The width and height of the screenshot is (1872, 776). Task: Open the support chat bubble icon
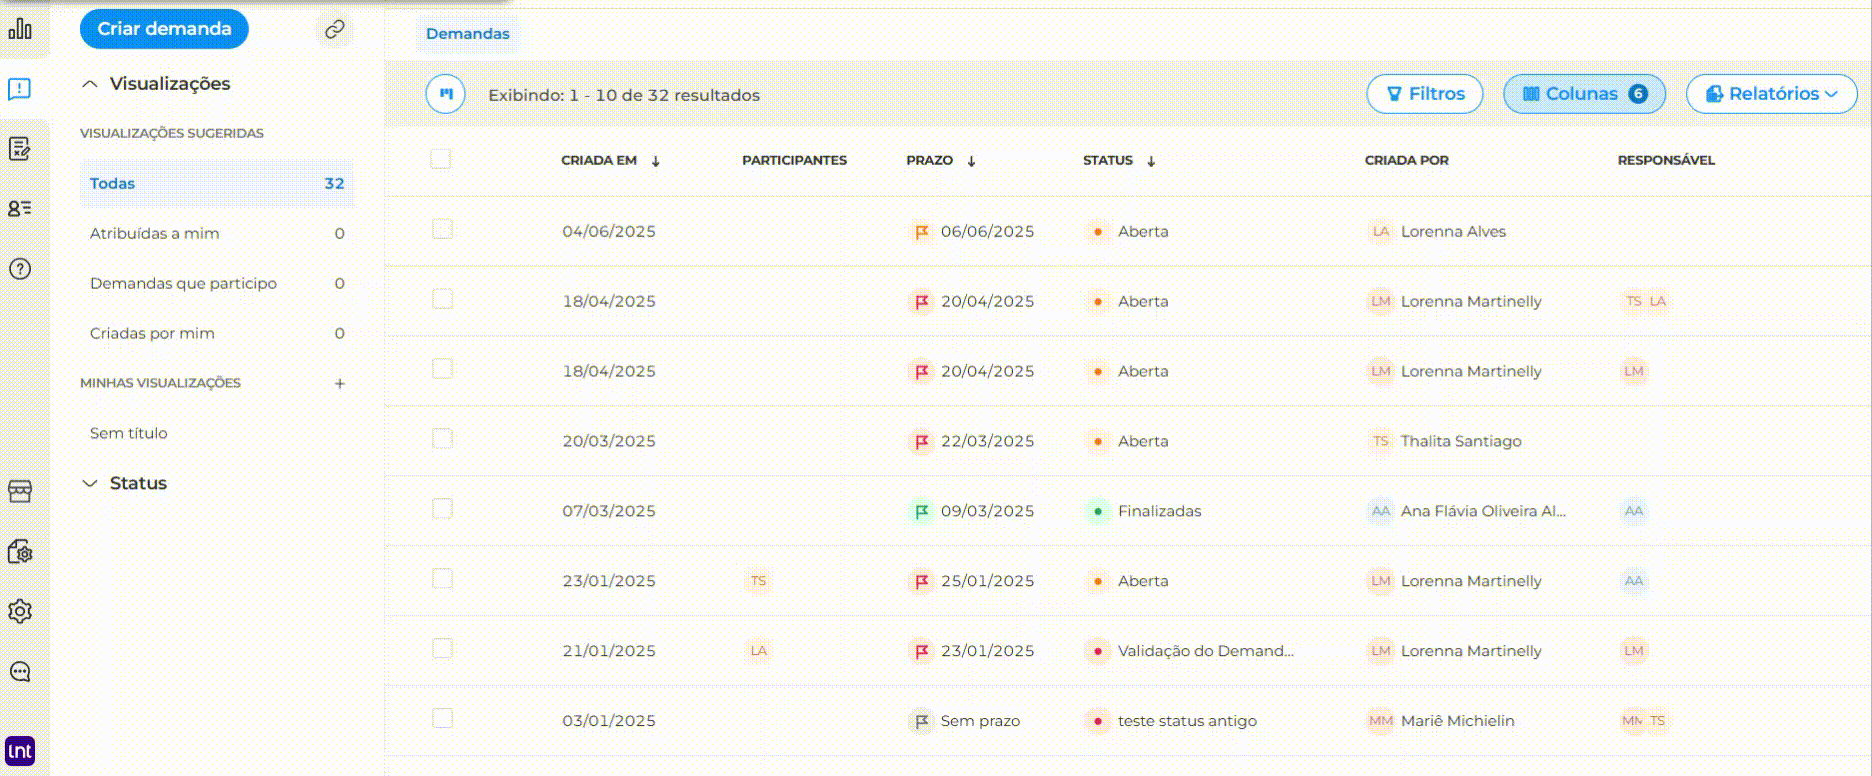(20, 671)
